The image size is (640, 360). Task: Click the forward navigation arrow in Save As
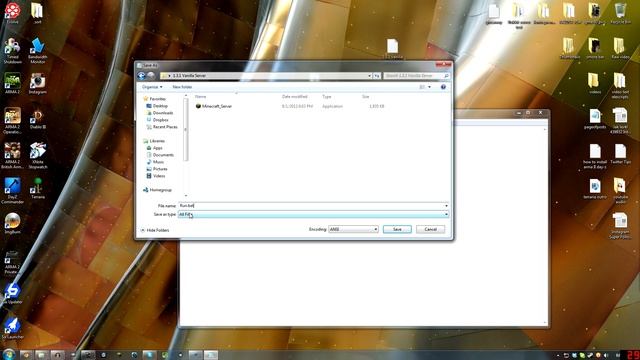[151, 76]
